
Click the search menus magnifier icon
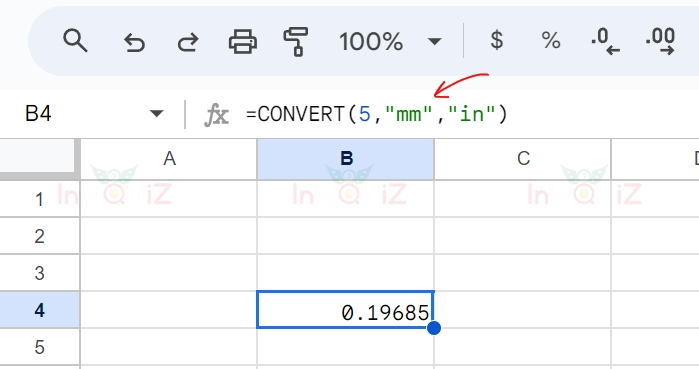tap(75, 41)
